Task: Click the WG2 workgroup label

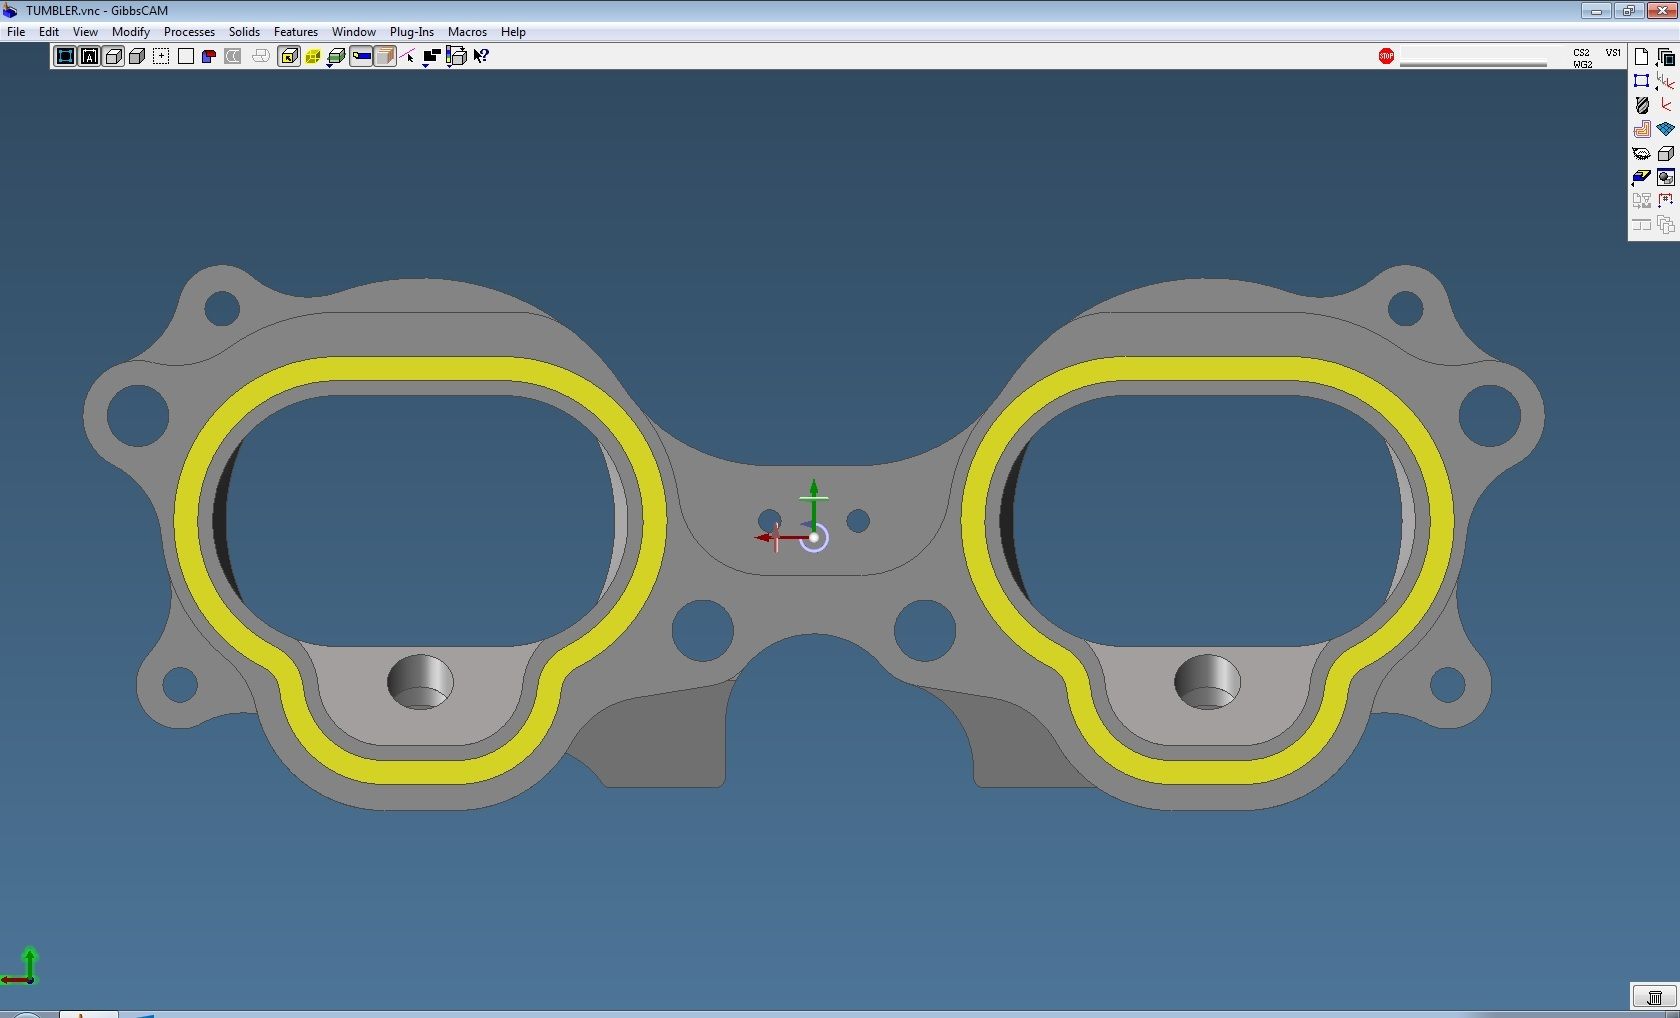Action: coord(1582,64)
